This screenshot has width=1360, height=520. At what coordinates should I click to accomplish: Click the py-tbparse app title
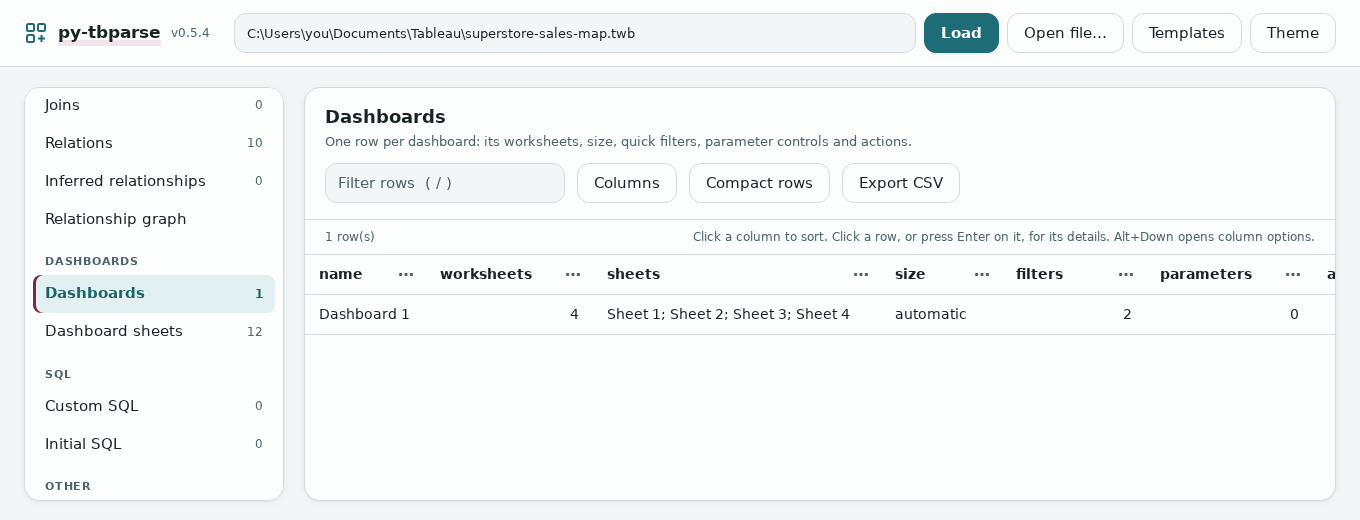point(109,33)
